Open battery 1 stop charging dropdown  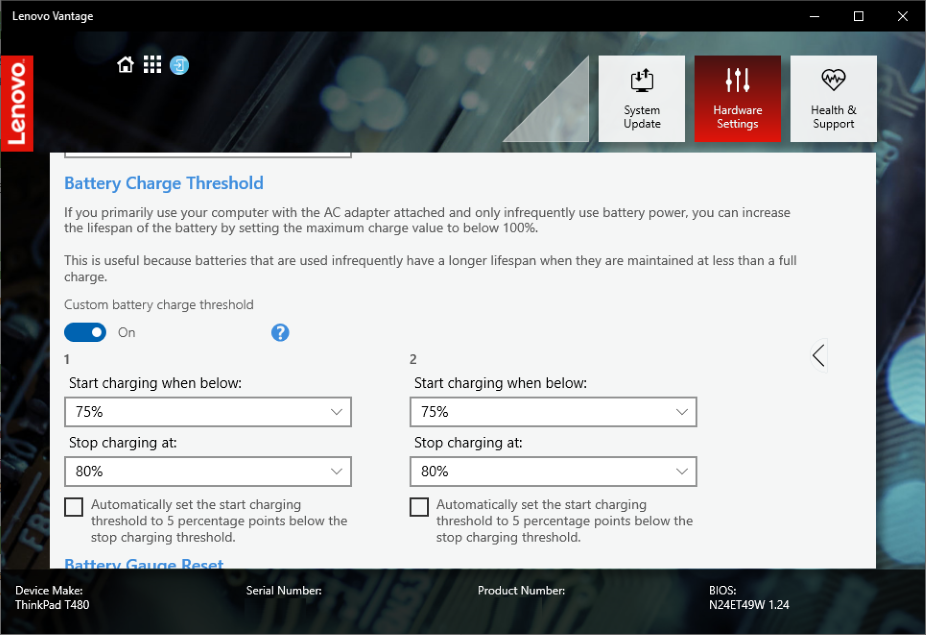(208, 471)
